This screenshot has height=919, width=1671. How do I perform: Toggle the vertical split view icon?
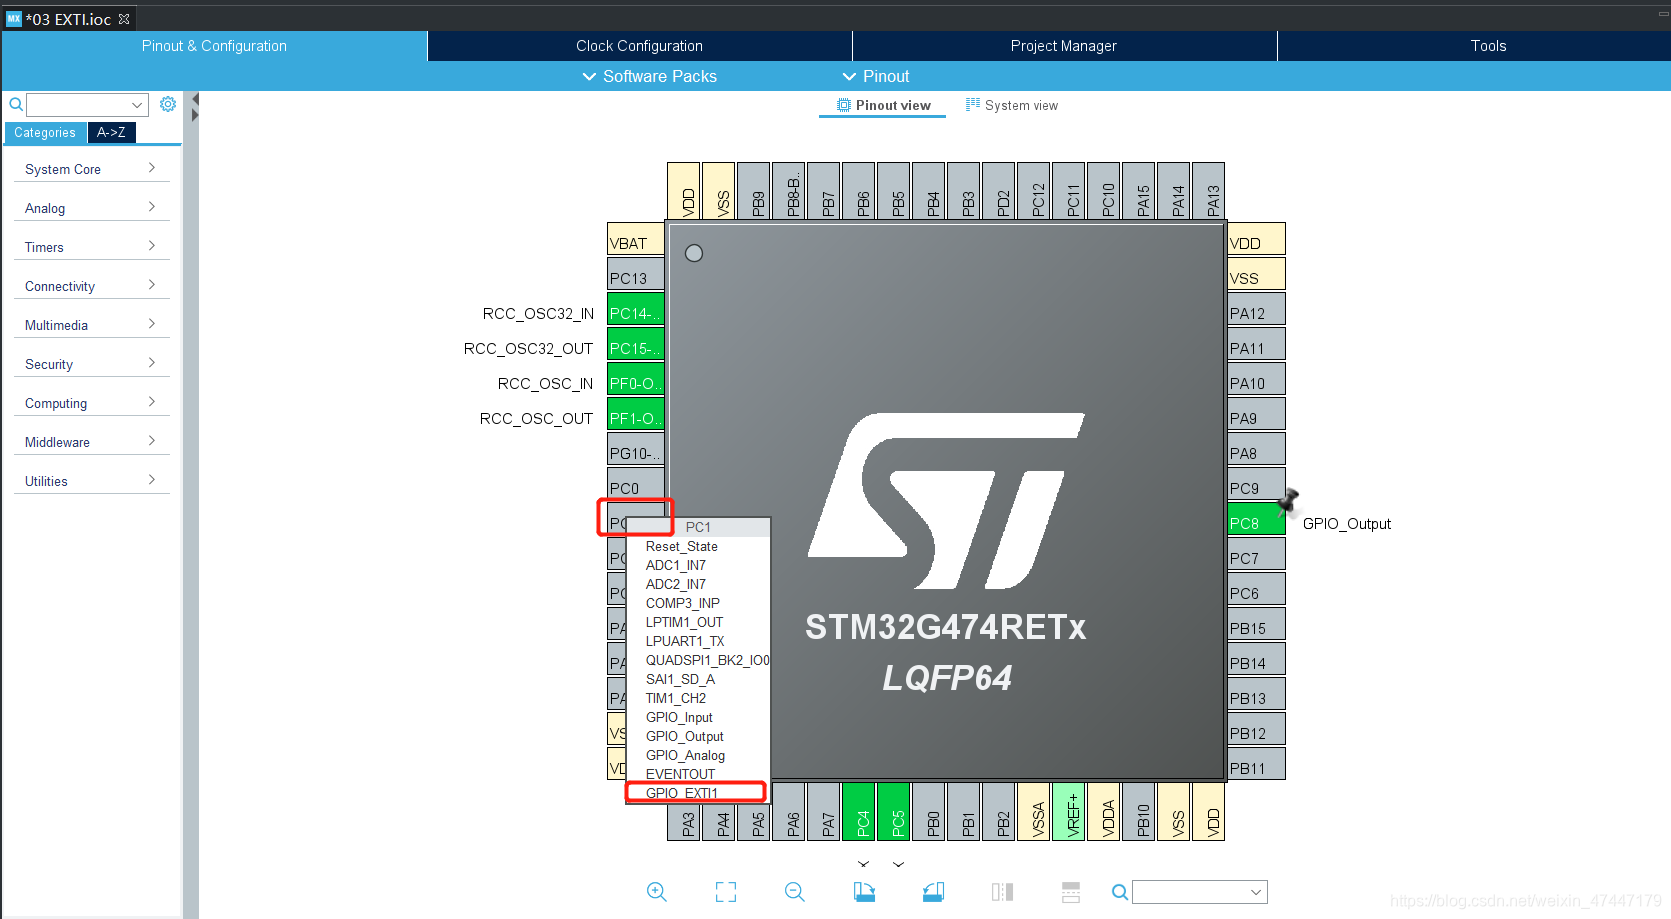tap(1002, 892)
